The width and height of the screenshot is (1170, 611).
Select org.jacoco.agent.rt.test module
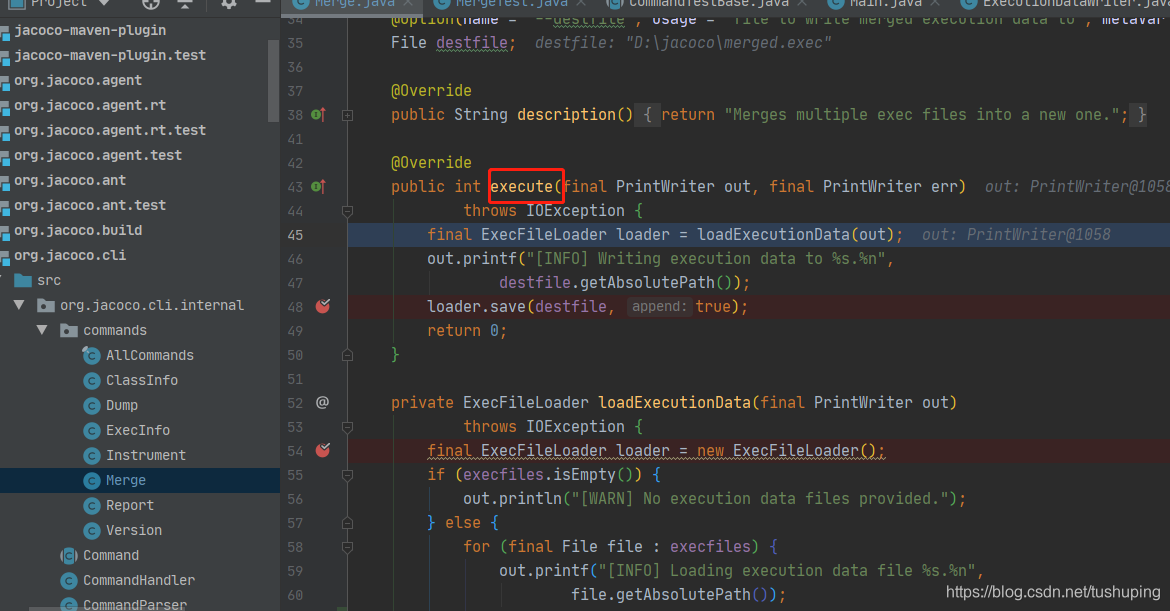110,131
